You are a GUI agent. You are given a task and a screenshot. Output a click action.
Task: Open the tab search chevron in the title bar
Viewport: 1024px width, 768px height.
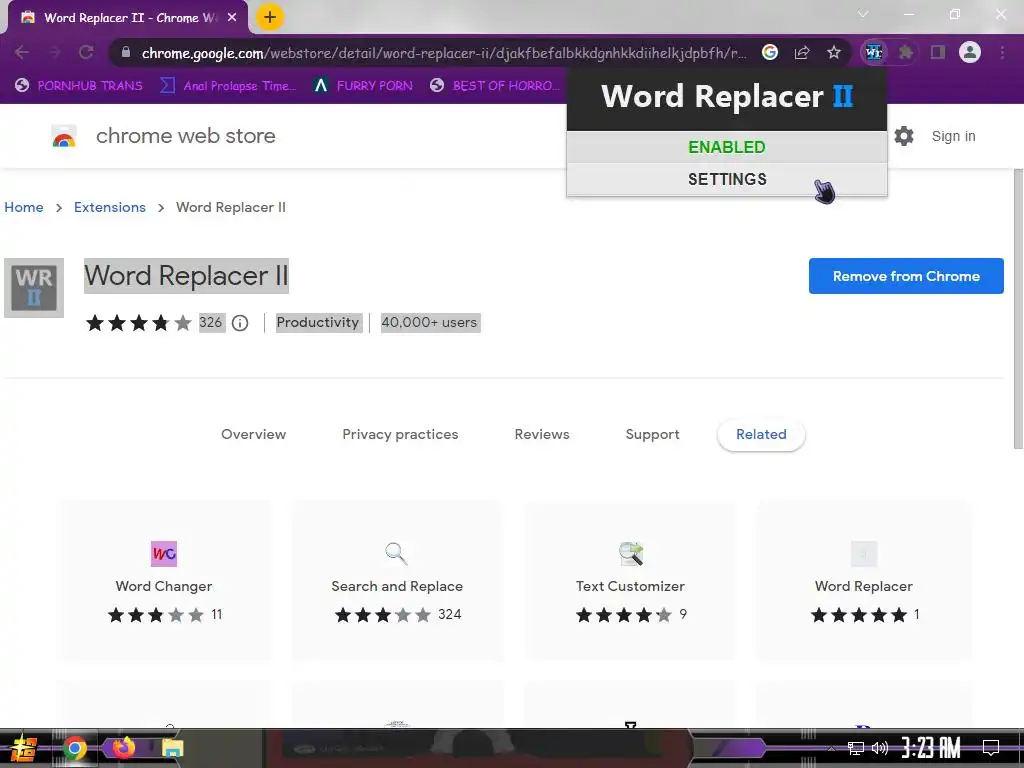[863, 14]
